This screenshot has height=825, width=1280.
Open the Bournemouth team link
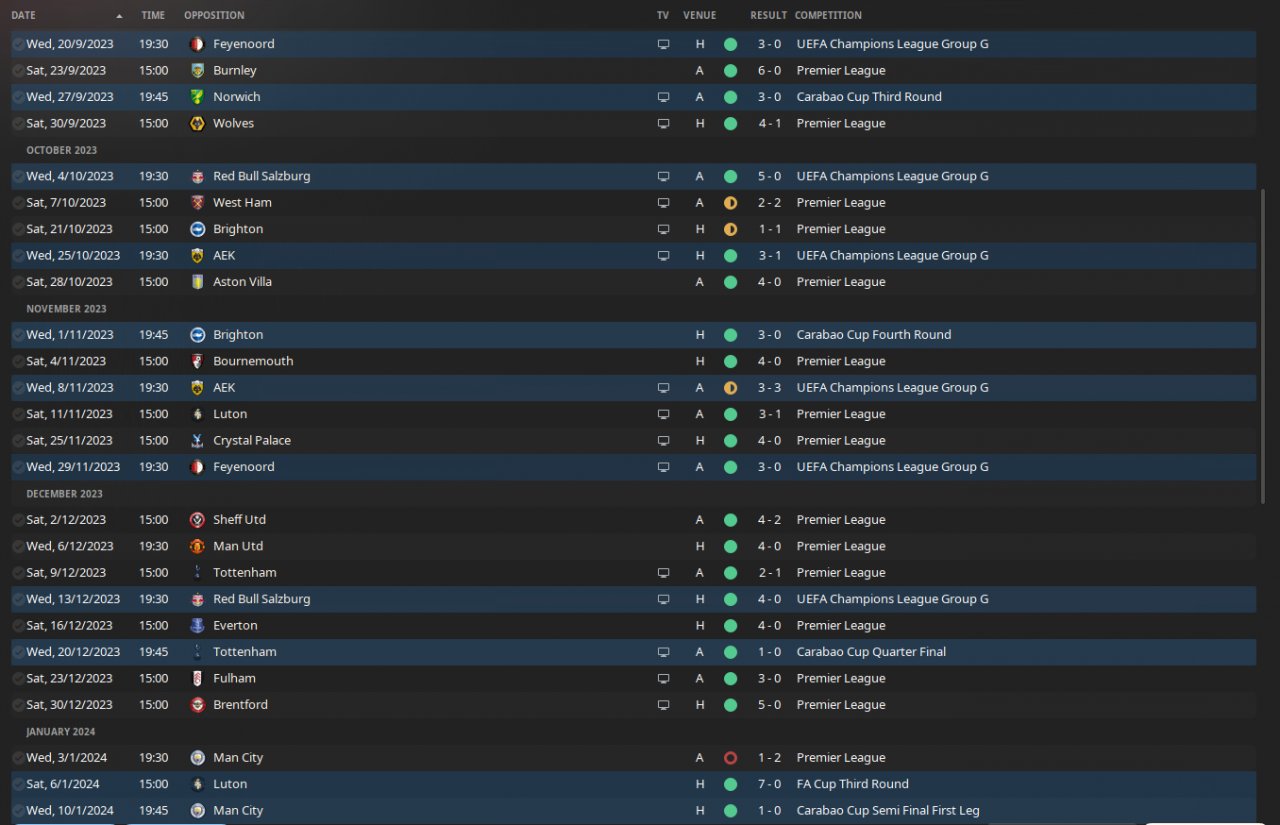(x=253, y=362)
